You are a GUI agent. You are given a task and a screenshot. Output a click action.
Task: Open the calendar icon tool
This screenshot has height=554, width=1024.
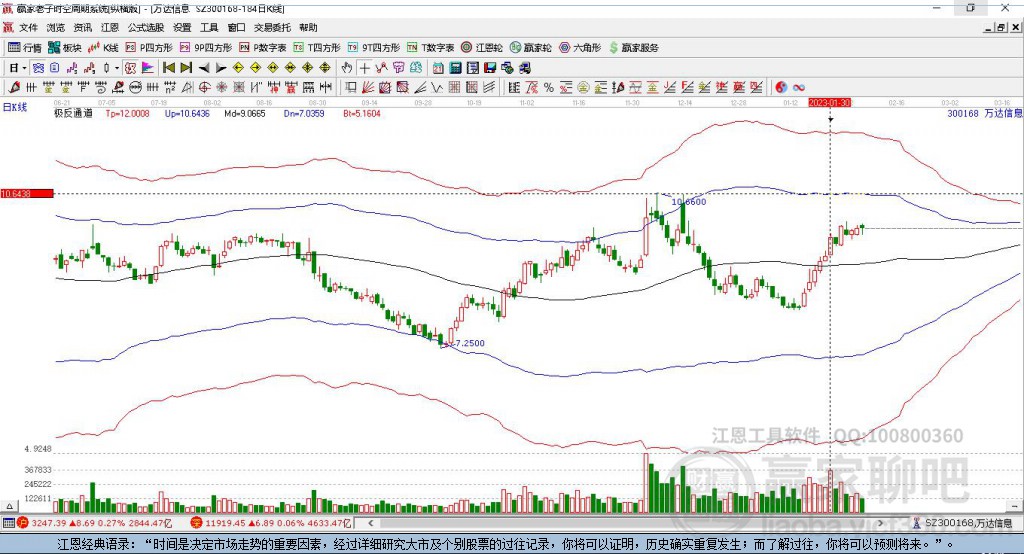click(x=438, y=68)
